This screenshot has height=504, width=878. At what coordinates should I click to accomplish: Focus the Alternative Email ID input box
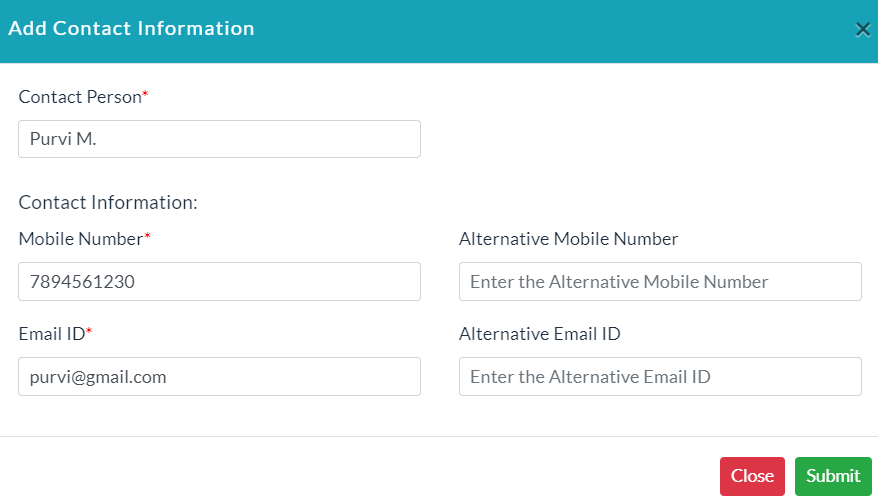[660, 376]
